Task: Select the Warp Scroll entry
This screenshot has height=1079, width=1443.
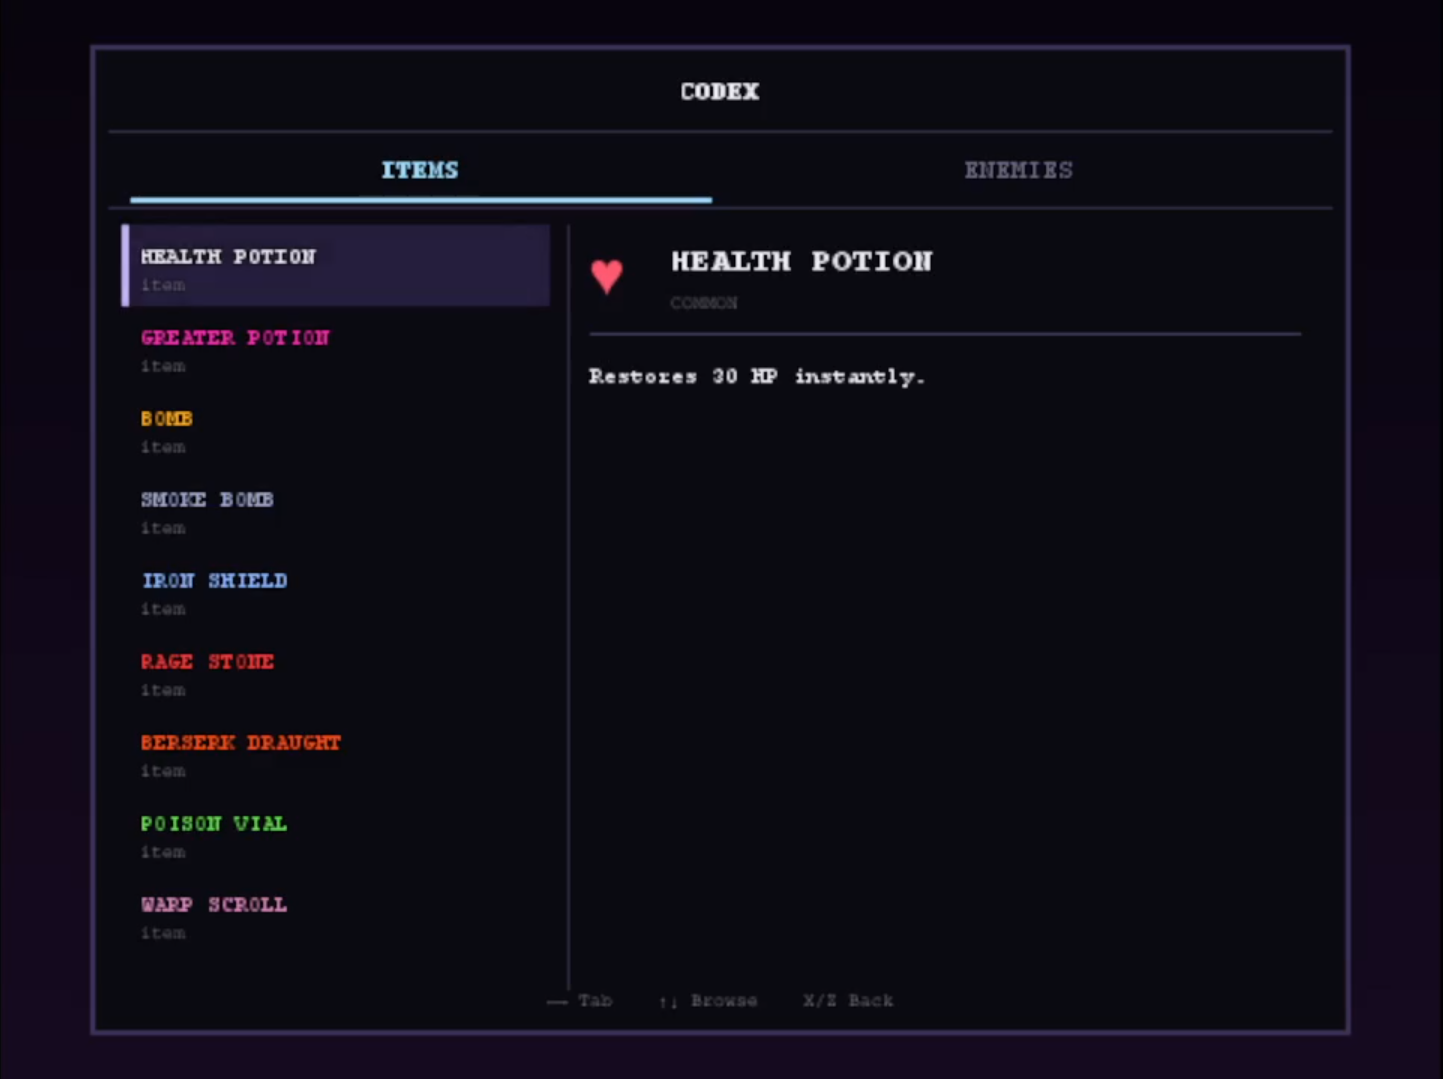Action: pyautogui.click(x=336, y=917)
